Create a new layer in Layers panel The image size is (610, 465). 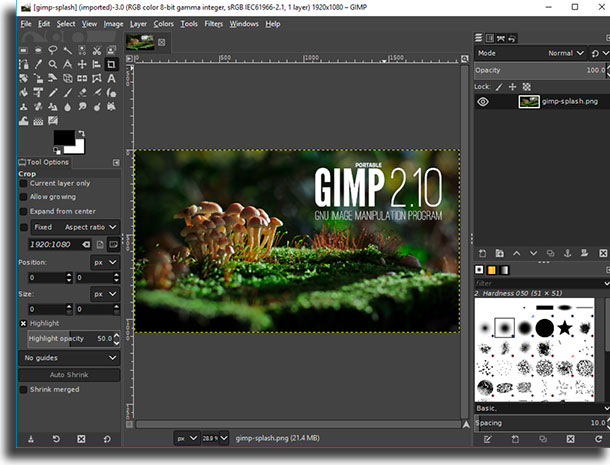[482, 253]
